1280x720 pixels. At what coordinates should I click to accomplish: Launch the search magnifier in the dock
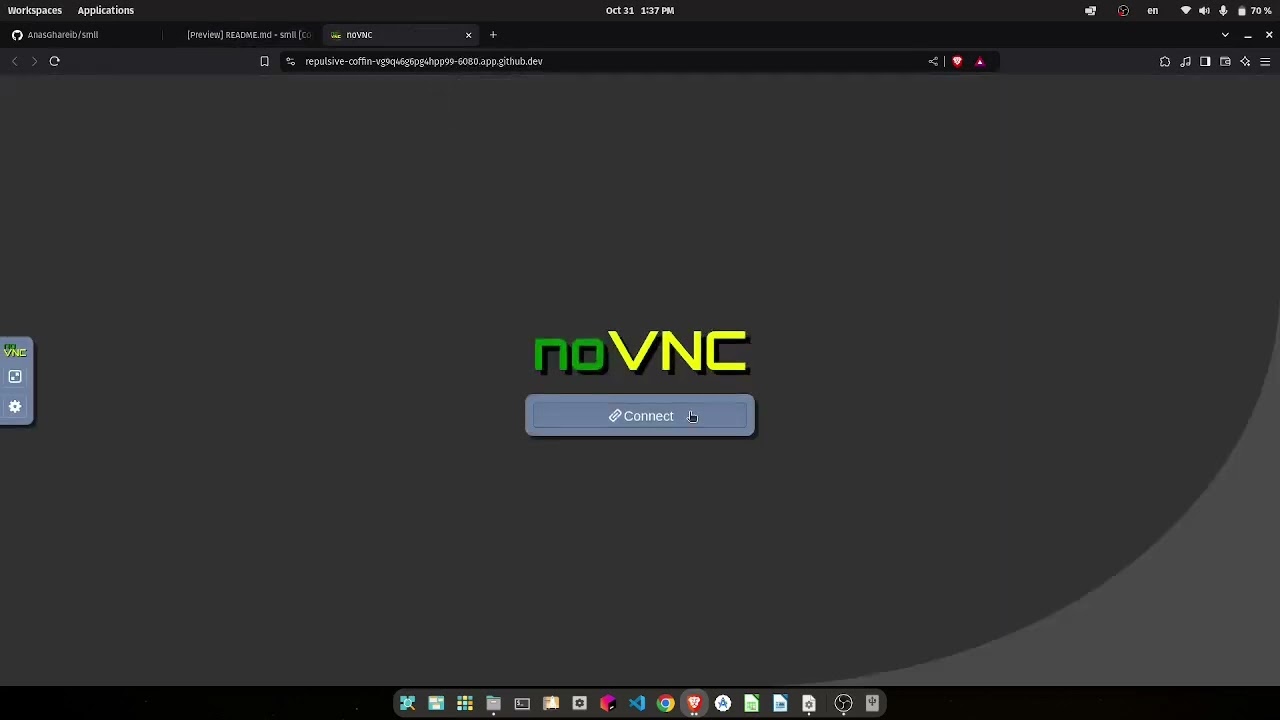(x=407, y=704)
